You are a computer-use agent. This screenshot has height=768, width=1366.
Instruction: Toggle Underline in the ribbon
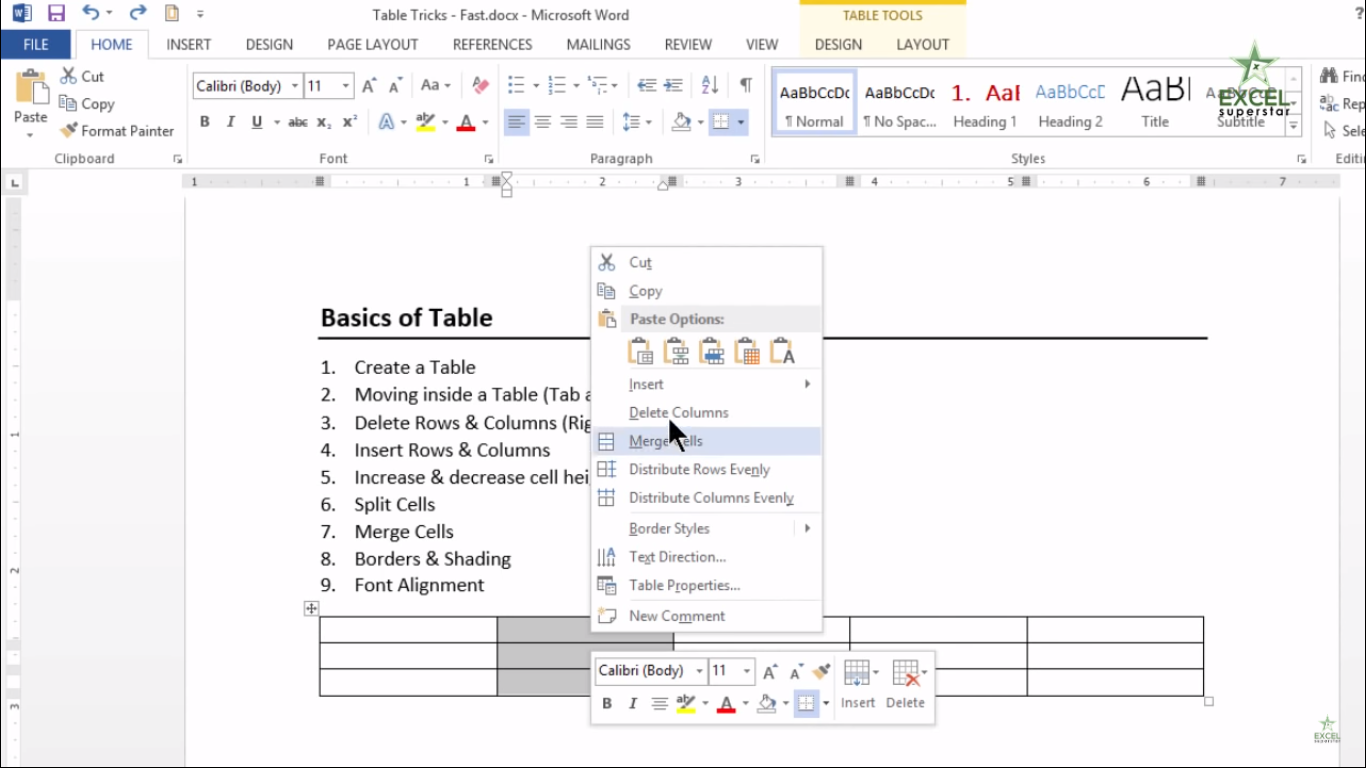click(257, 122)
